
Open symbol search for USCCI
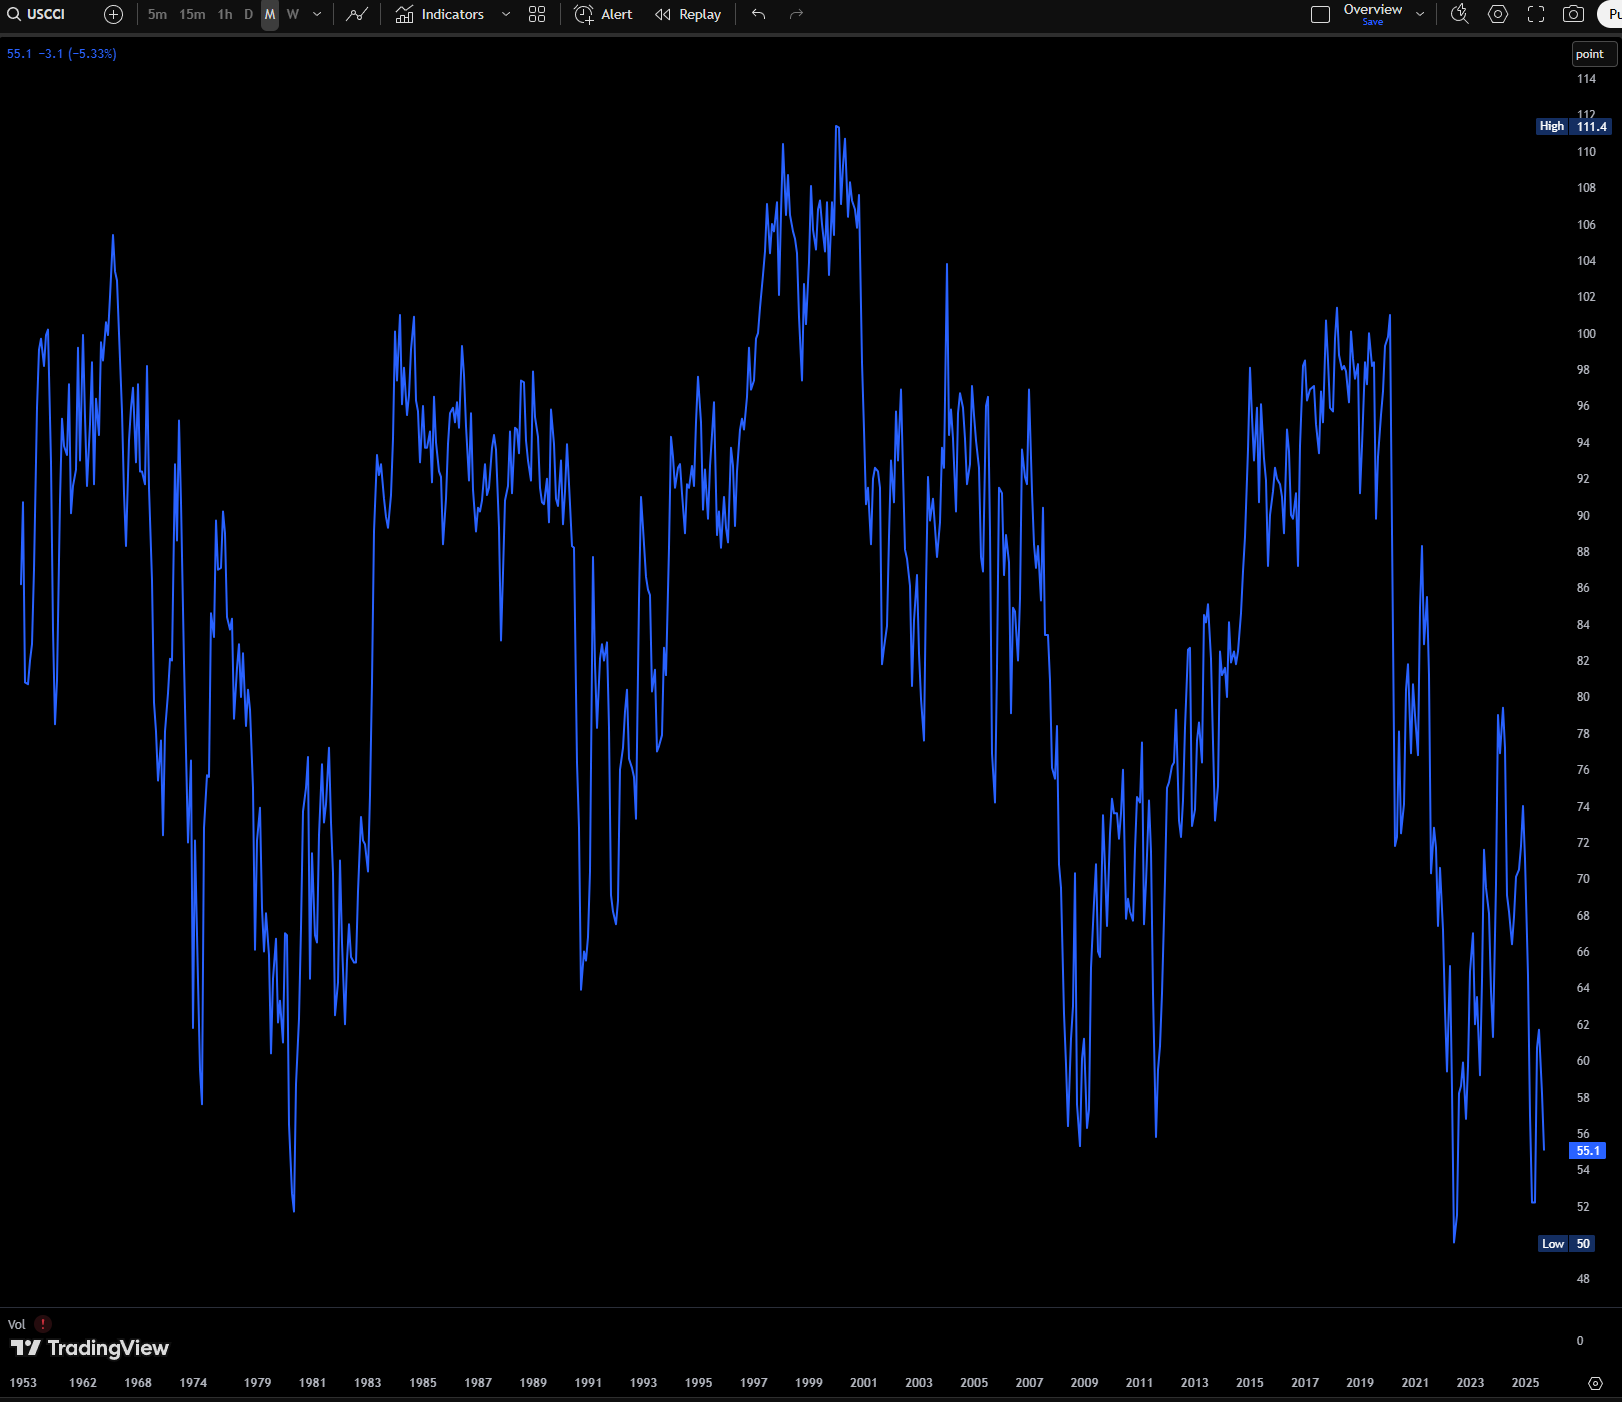(x=37, y=14)
